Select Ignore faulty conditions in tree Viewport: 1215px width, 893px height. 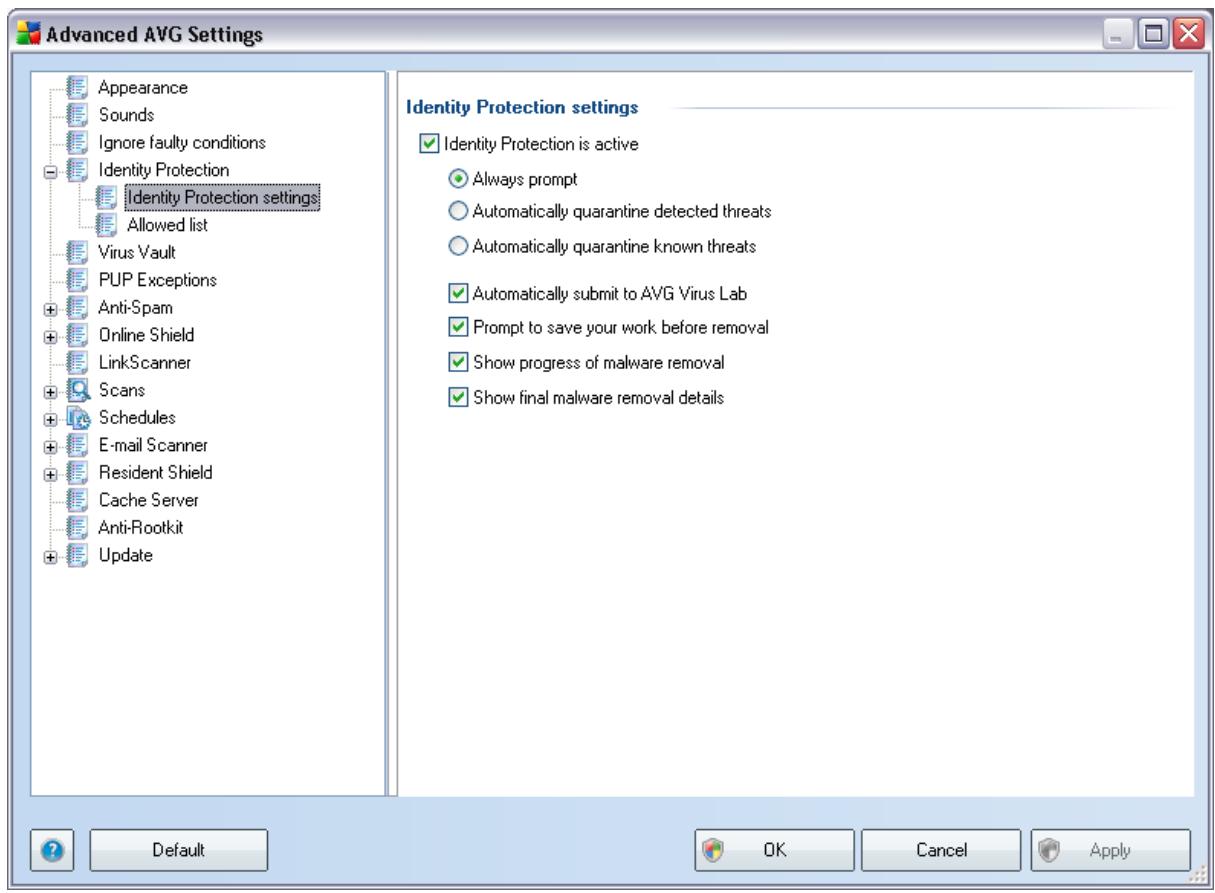click(182, 142)
